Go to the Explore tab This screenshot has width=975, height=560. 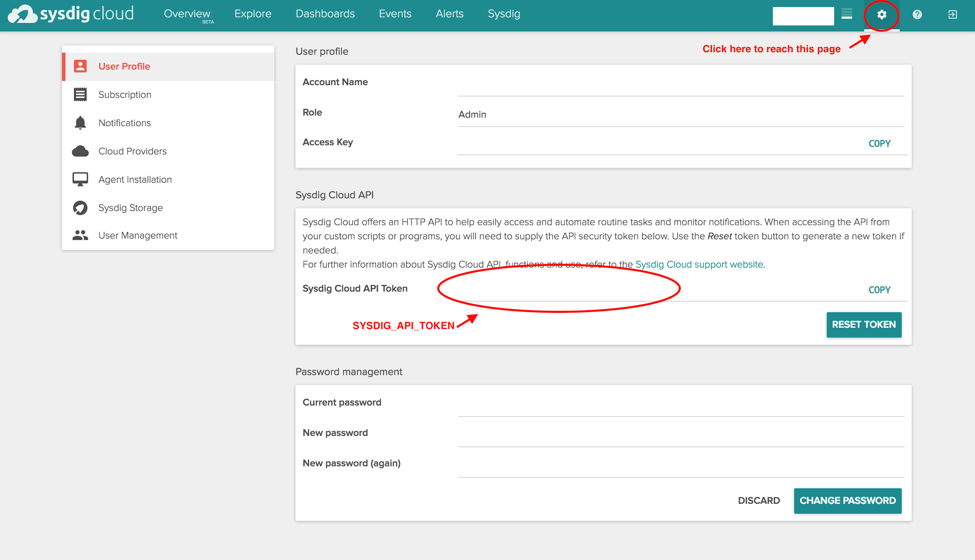coord(252,14)
